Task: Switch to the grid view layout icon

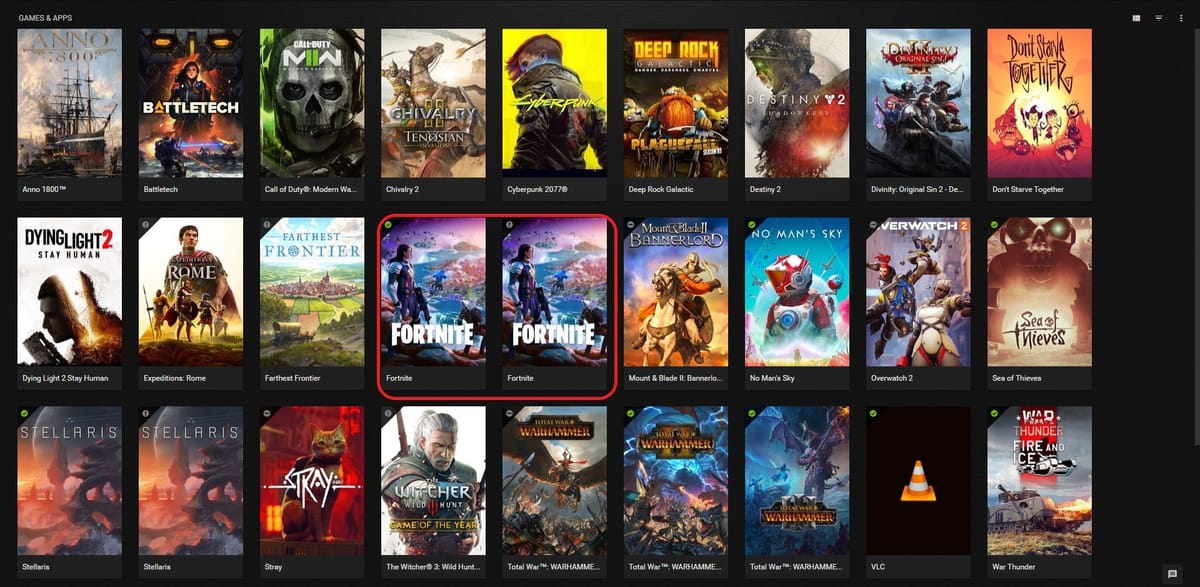Action: (x=1136, y=18)
